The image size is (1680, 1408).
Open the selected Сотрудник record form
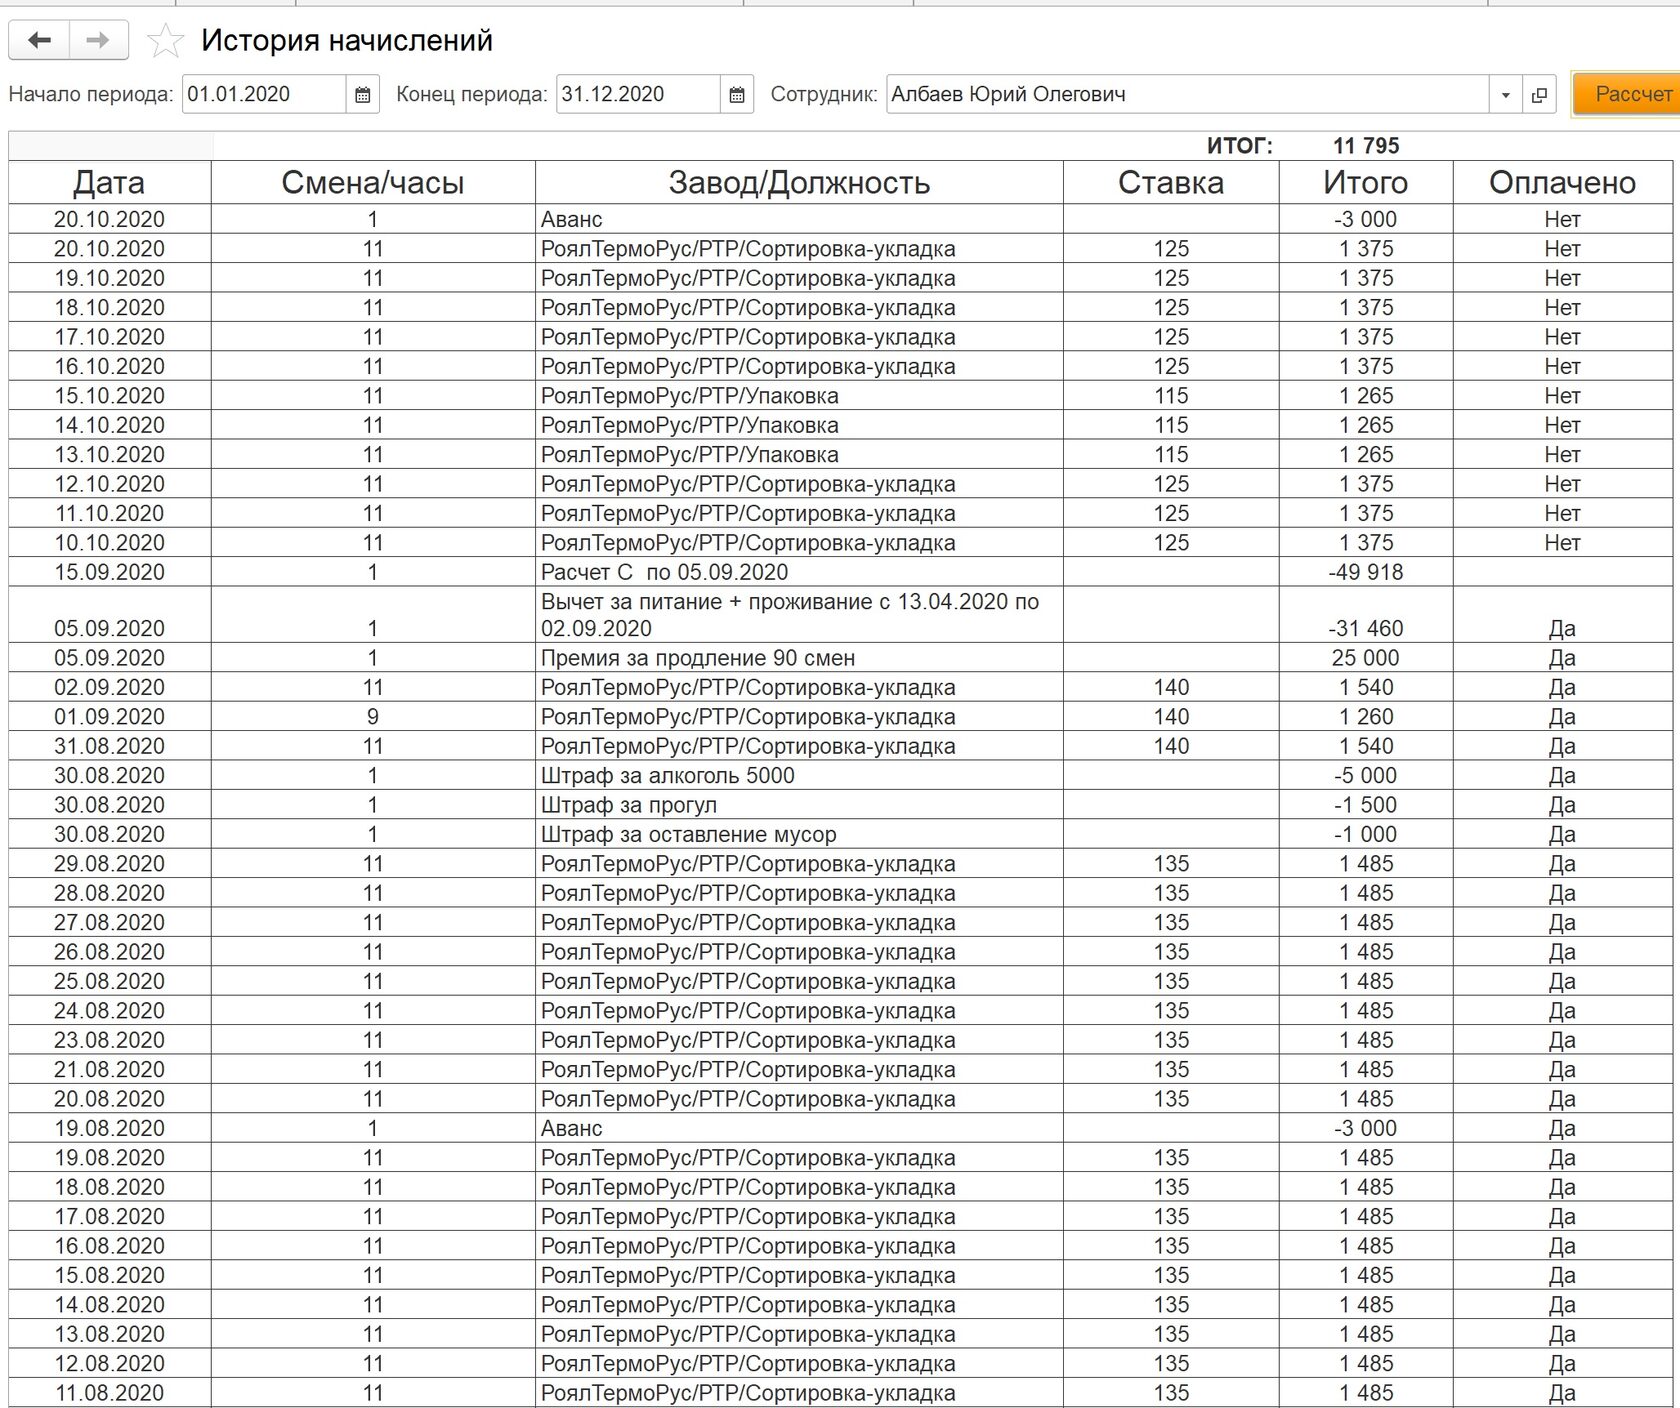(x=1539, y=95)
